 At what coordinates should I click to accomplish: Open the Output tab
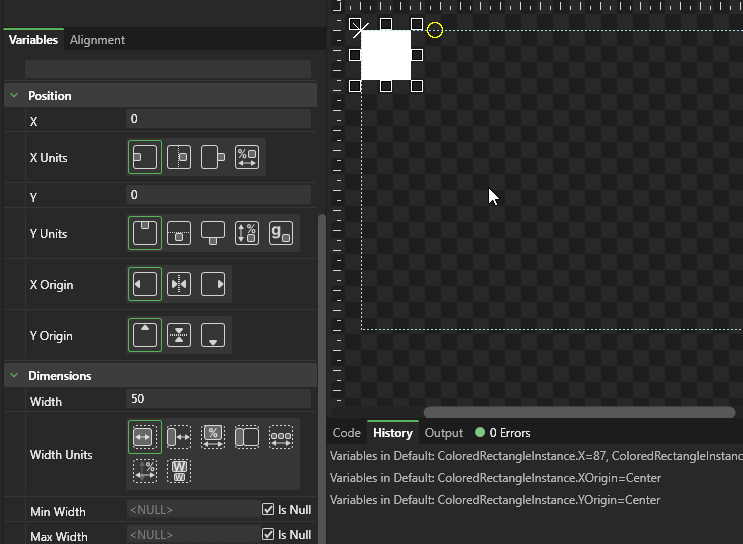tap(444, 433)
